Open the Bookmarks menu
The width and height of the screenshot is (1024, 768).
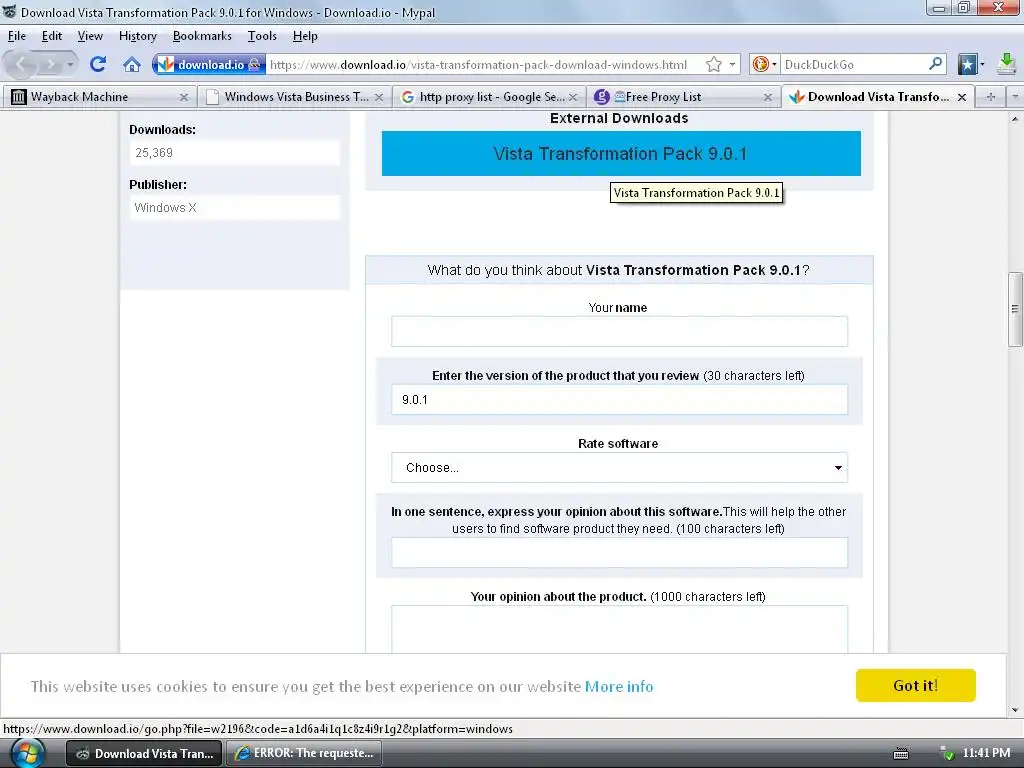pyautogui.click(x=202, y=36)
